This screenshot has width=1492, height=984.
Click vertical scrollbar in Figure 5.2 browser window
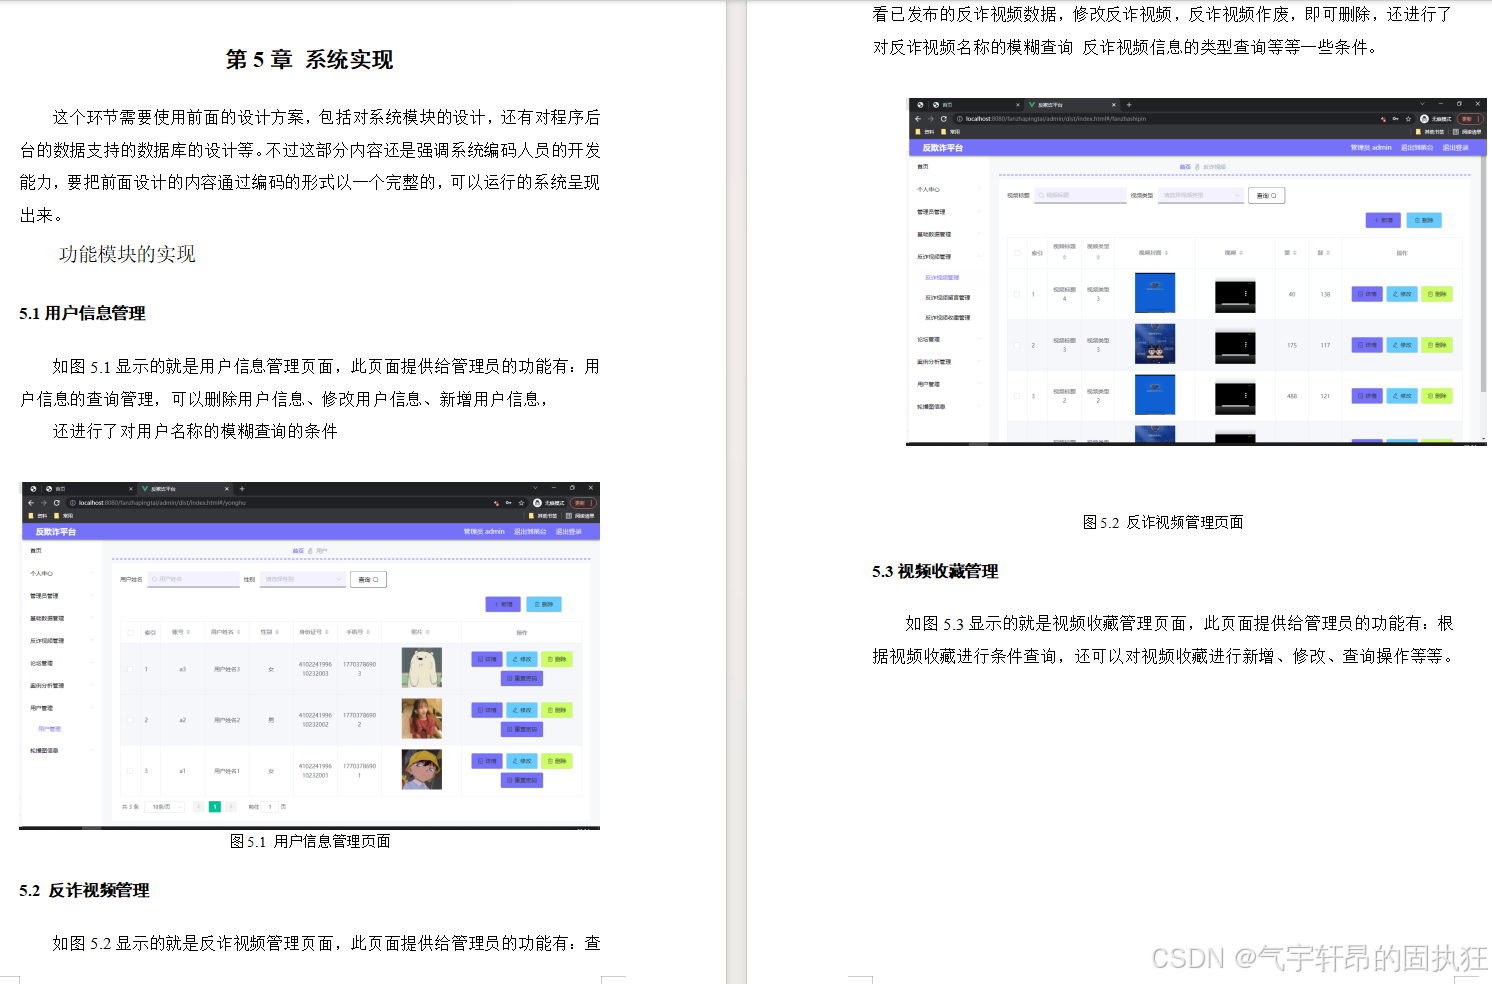[1483, 275]
